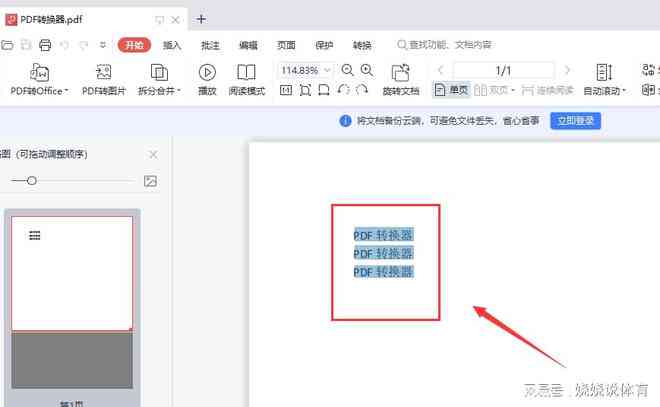
Task: Go to the next page arrow
Action: pyautogui.click(x=567, y=70)
